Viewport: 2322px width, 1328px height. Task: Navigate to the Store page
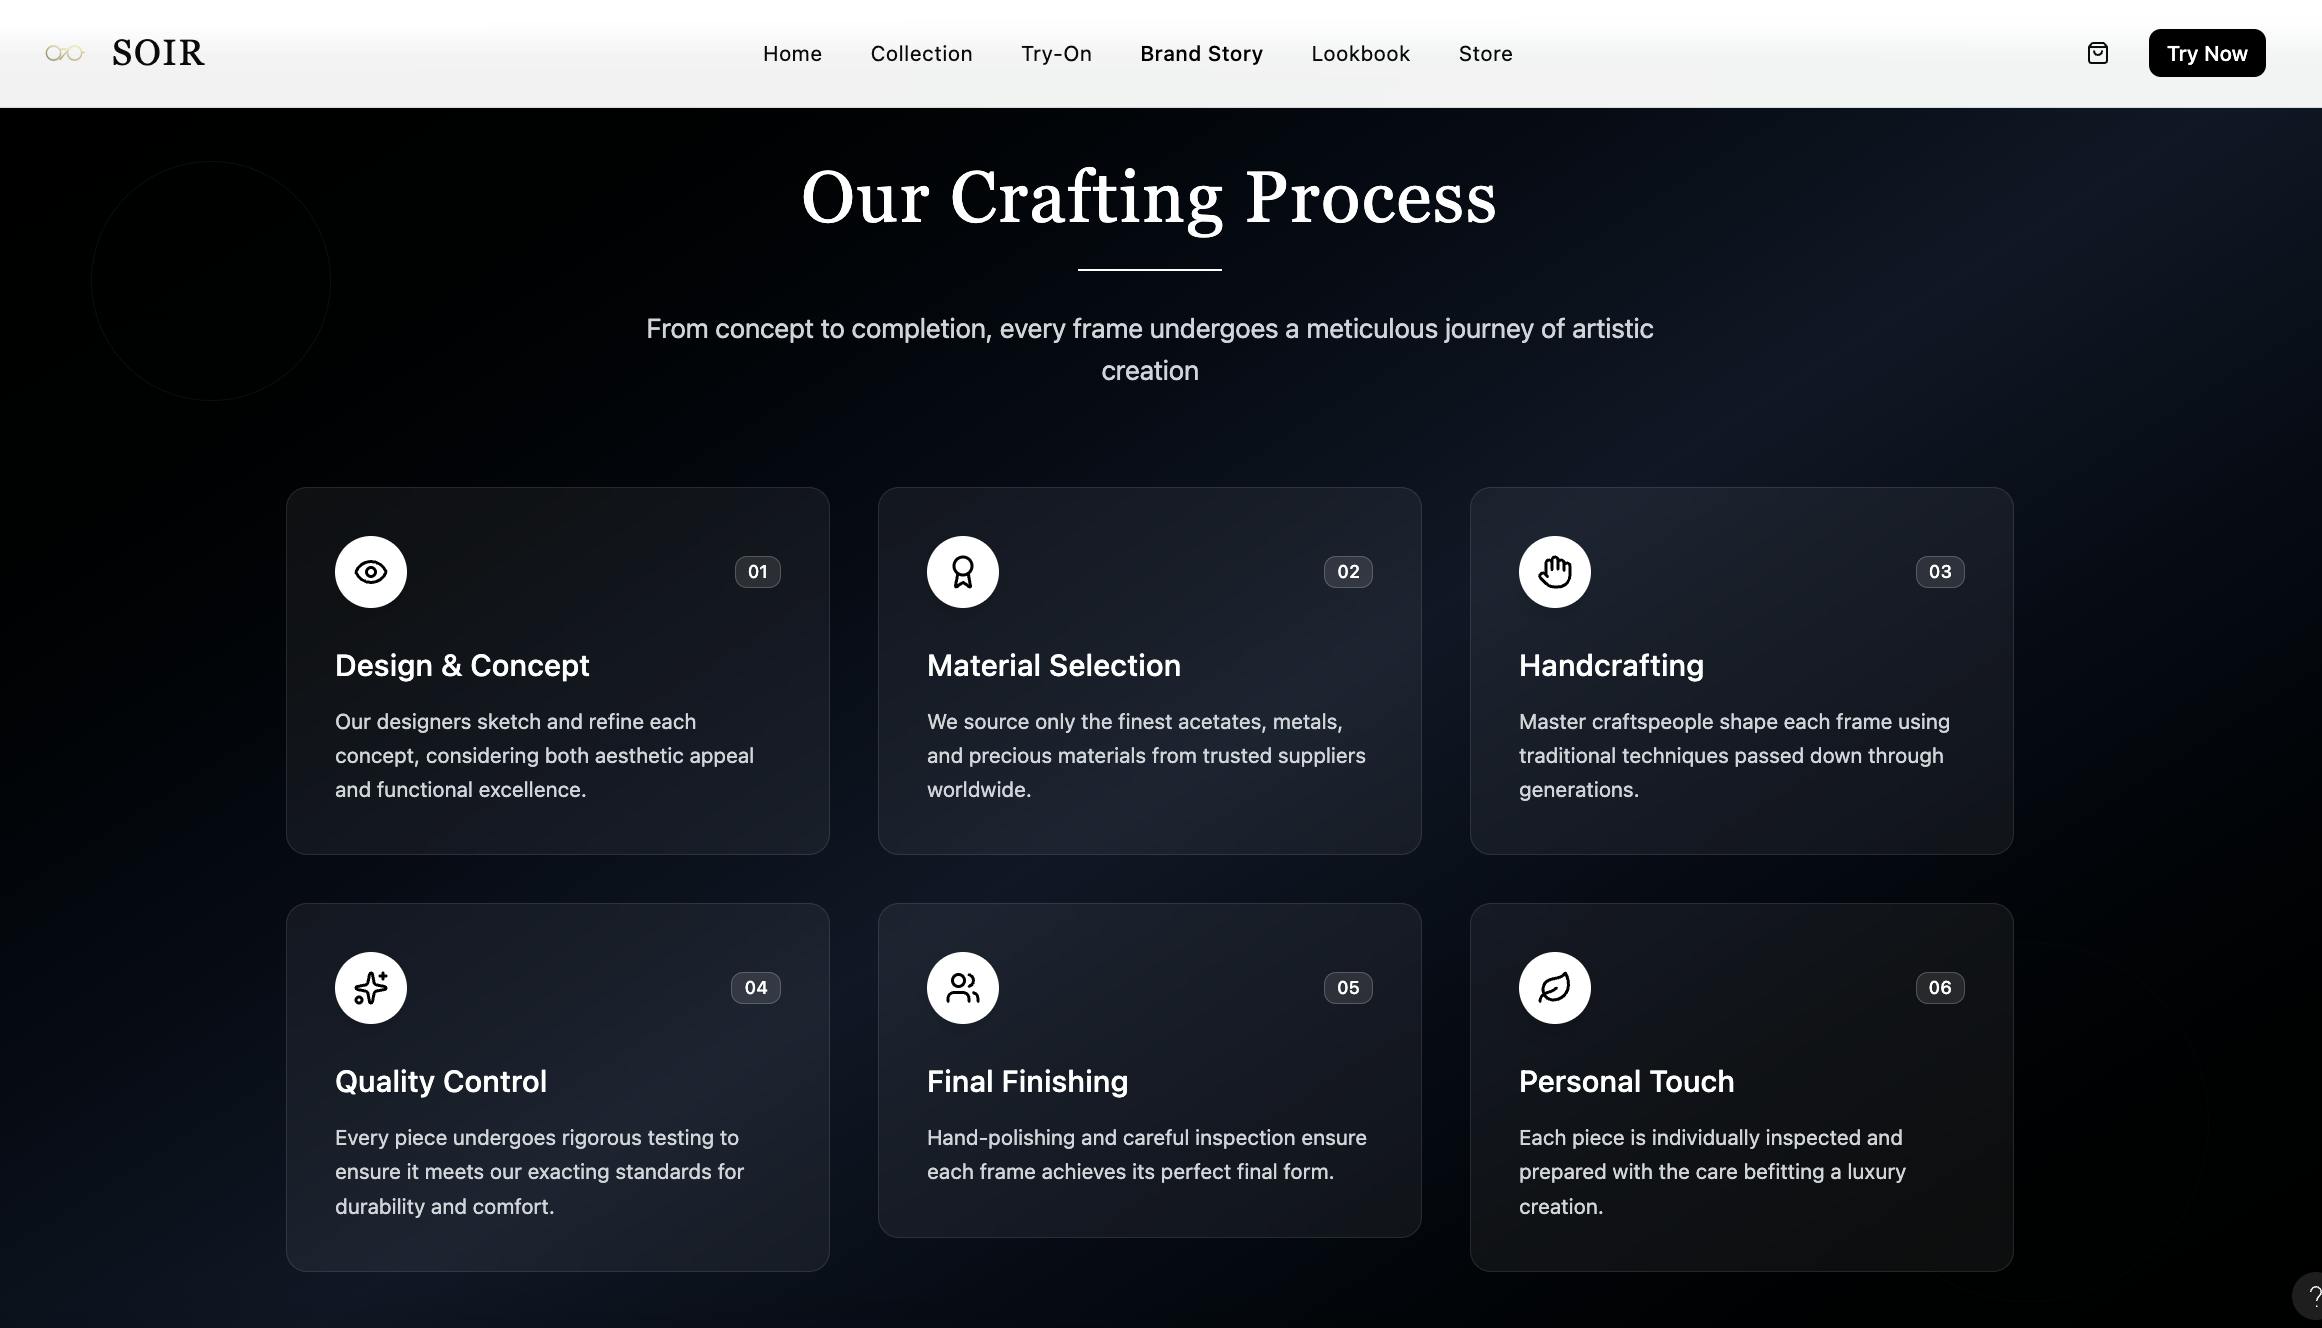(1485, 54)
